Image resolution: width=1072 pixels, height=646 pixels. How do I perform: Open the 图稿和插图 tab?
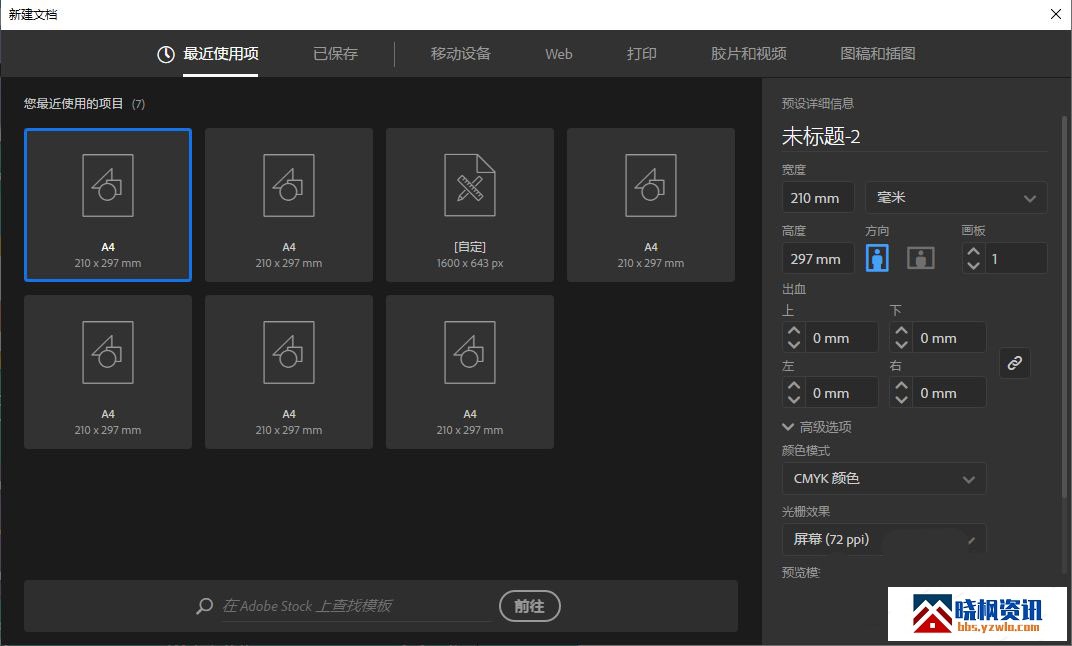tap(877, 54)
